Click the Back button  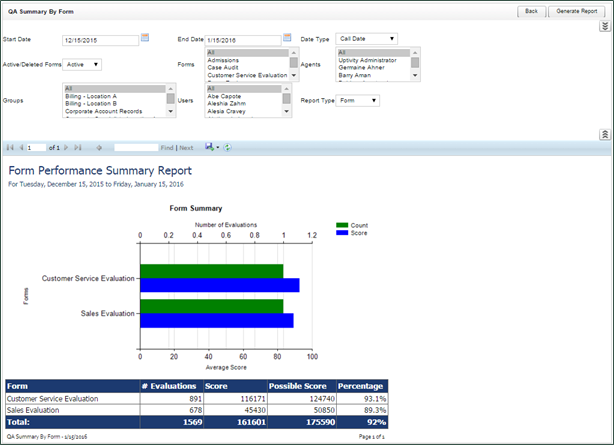coord(531,10)
